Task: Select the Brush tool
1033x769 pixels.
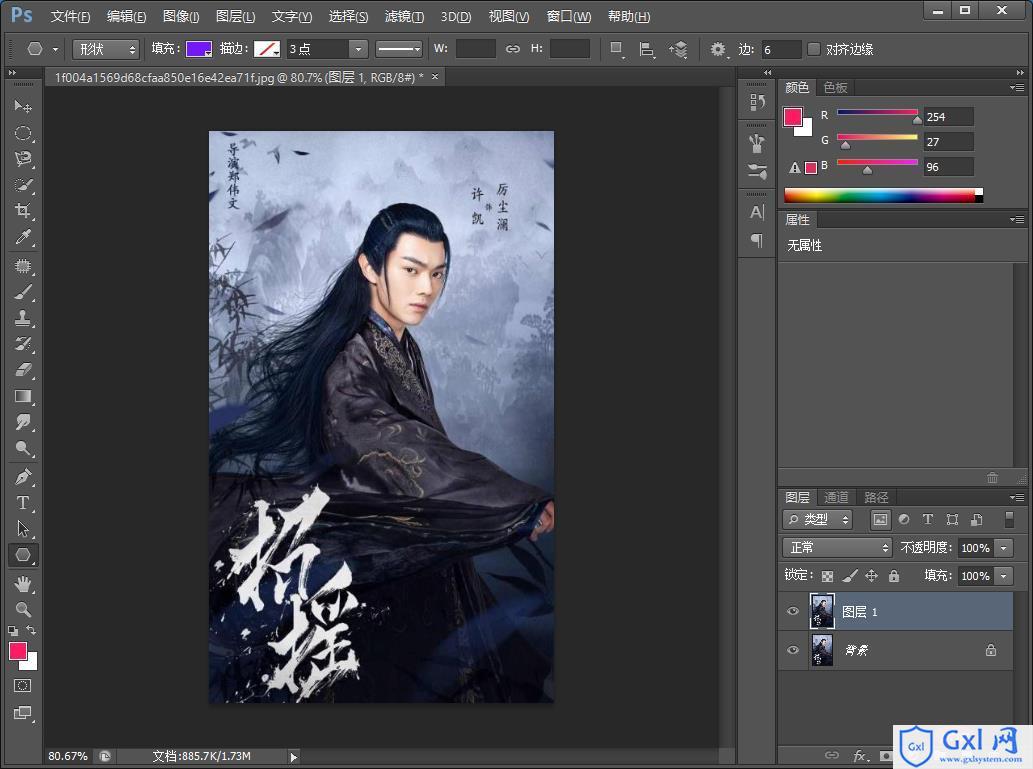Action: tap(23, 292)
